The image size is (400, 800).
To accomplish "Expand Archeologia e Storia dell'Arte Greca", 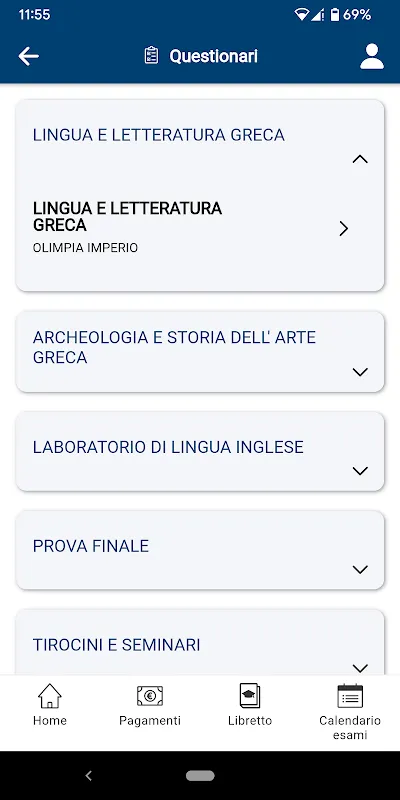I will pyautogui.click(x=360, y=372).
